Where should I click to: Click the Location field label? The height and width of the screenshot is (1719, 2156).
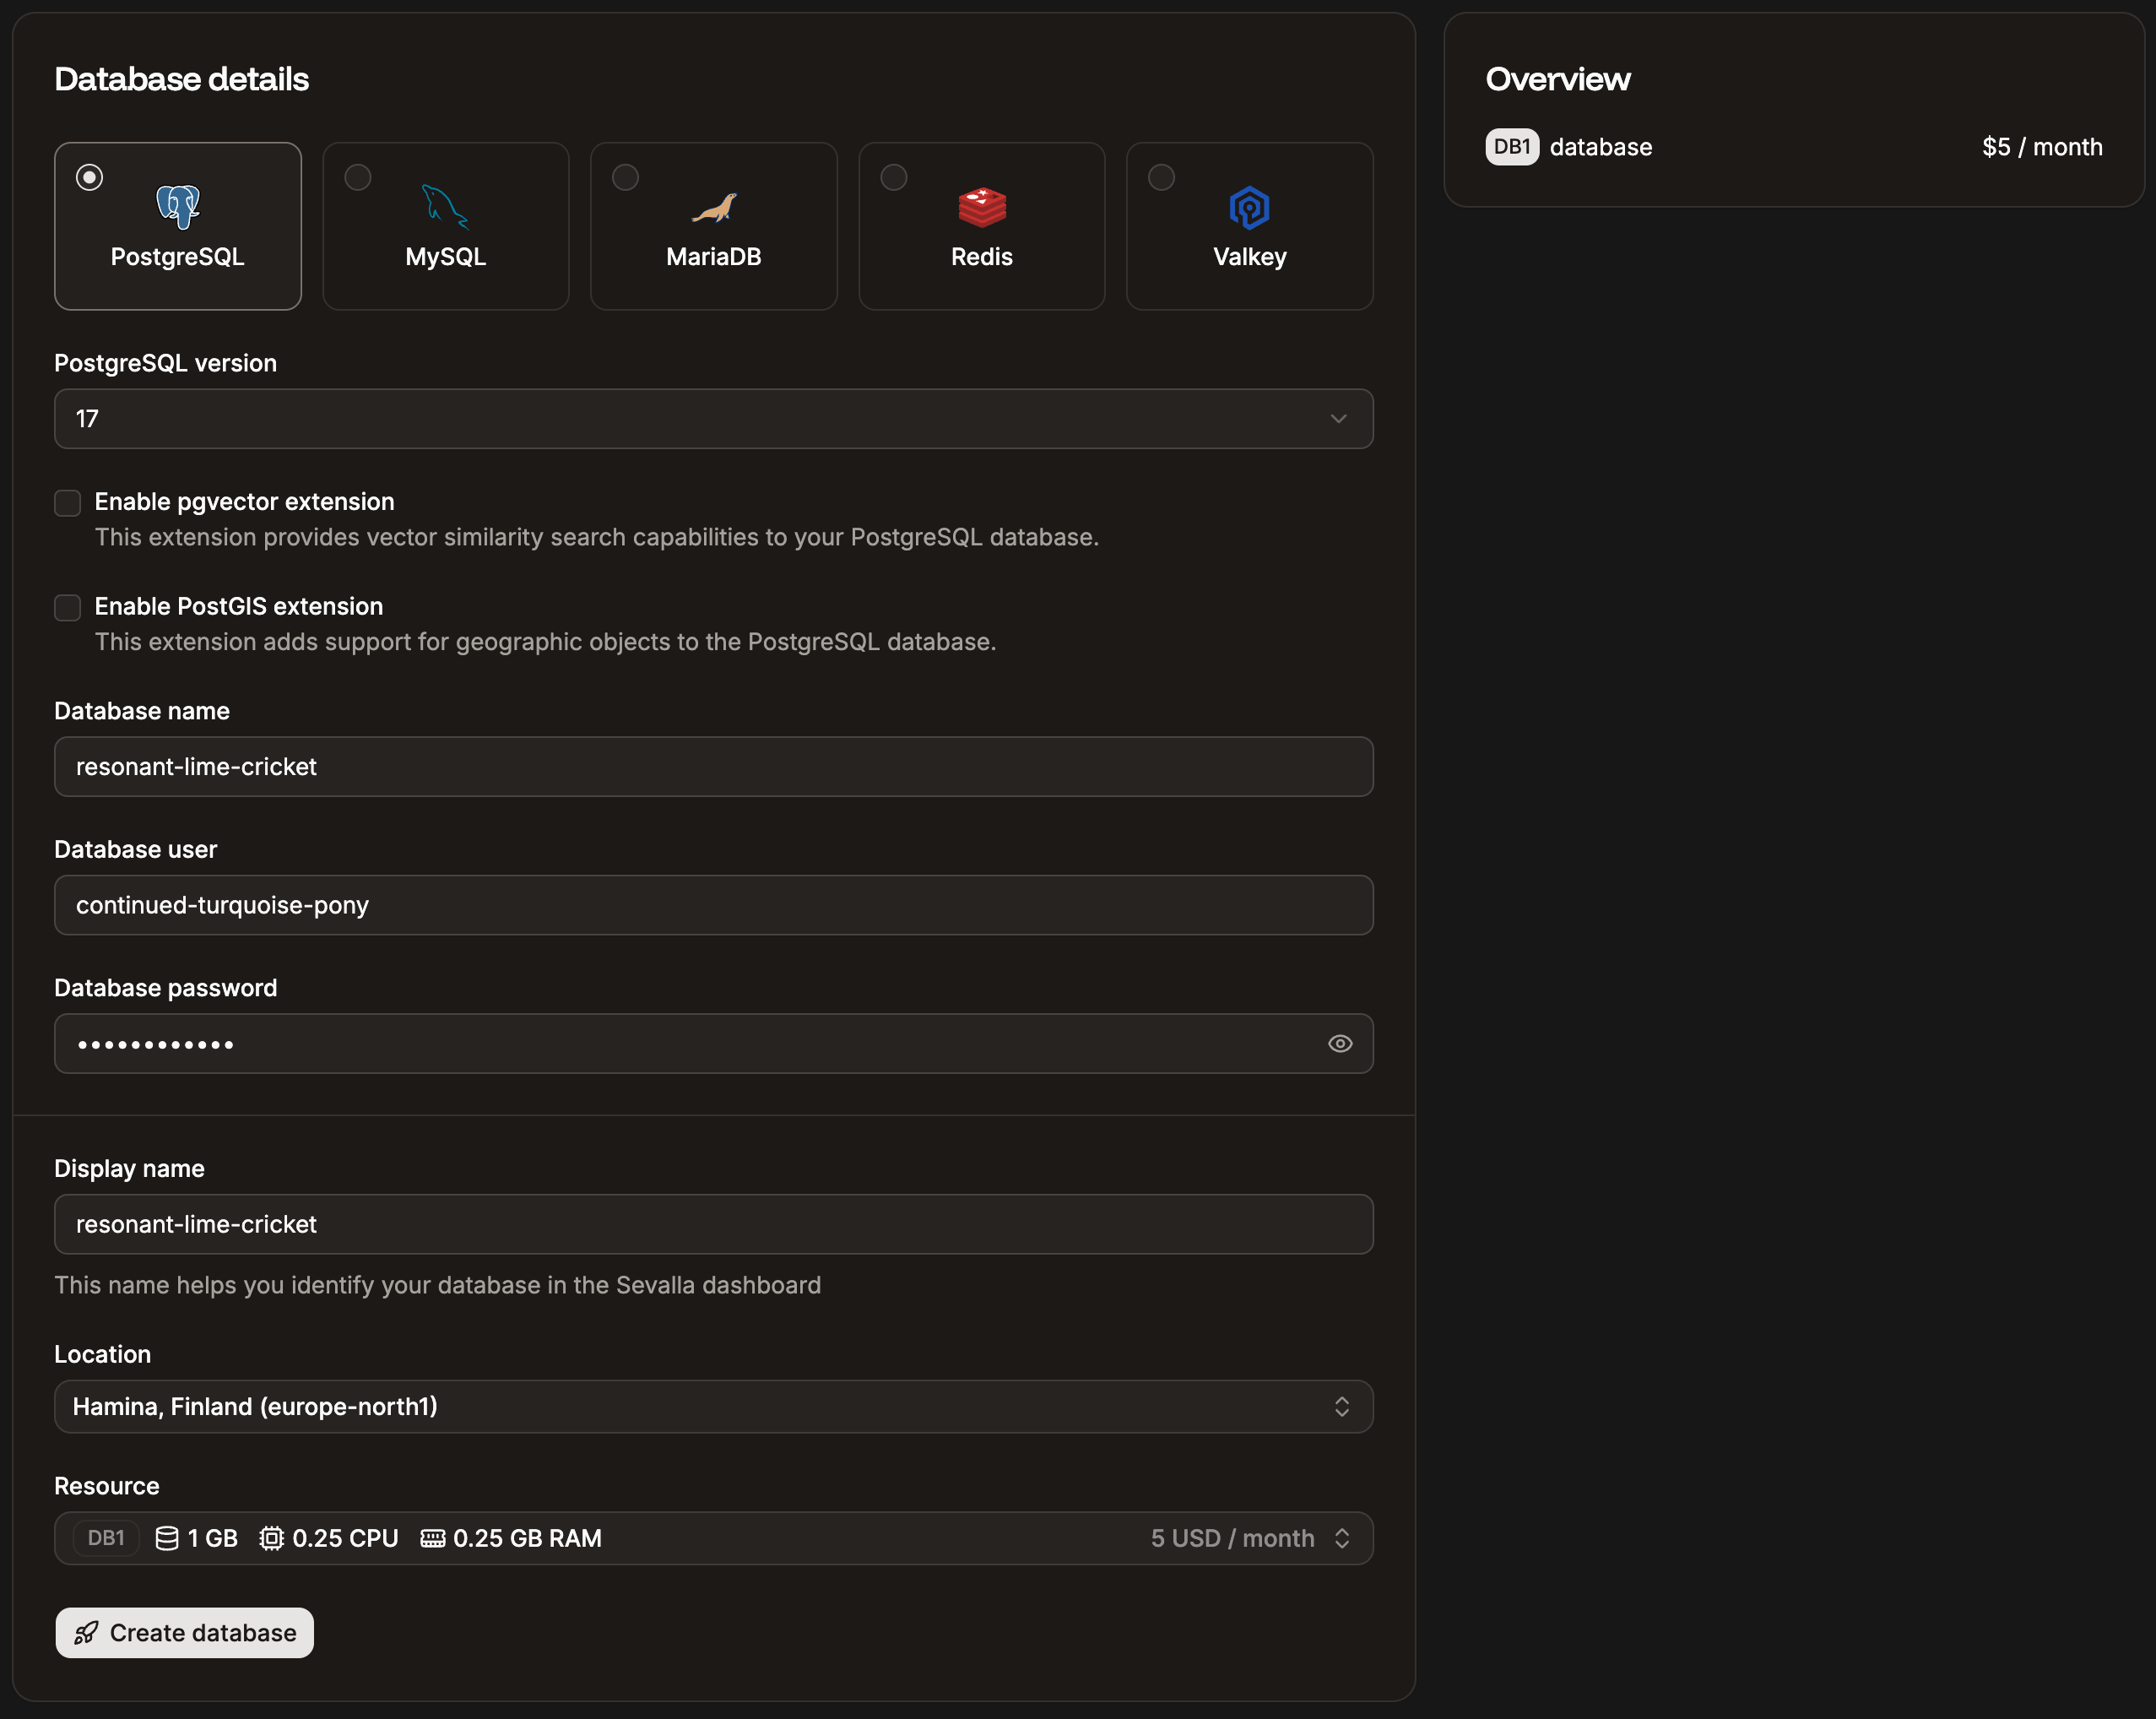click(x=102, y=1354)
